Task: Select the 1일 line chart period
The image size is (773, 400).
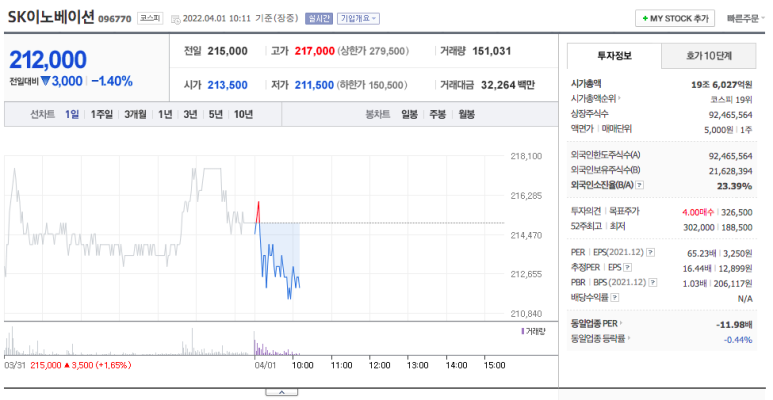Action: [72, 114]
